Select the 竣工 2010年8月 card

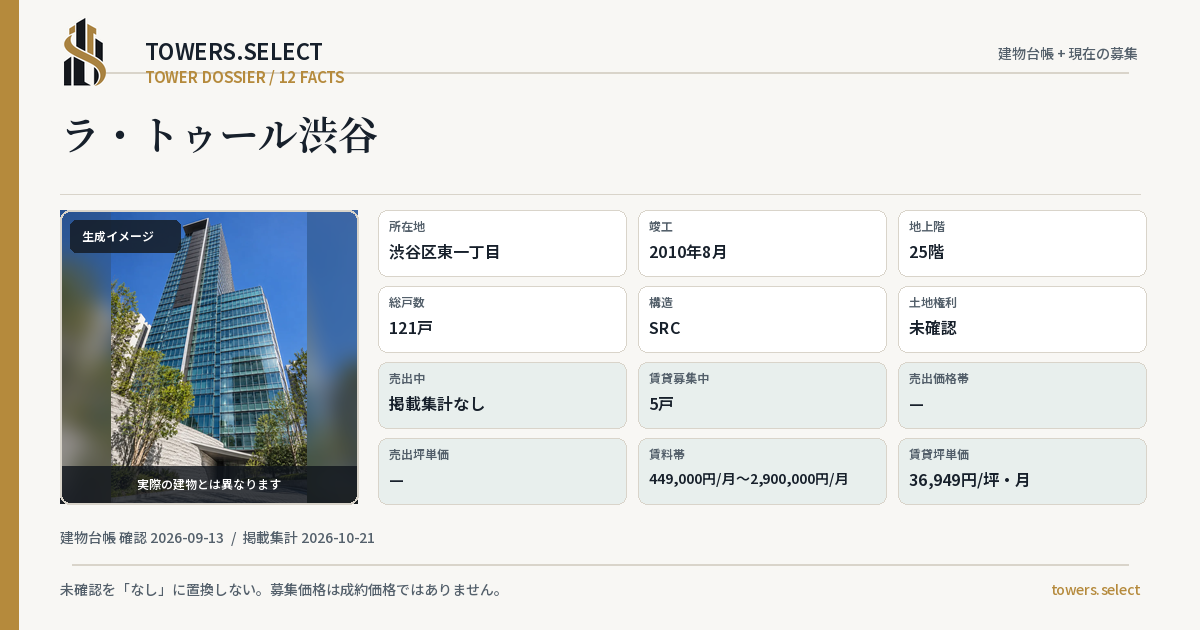tap(762, 243)
